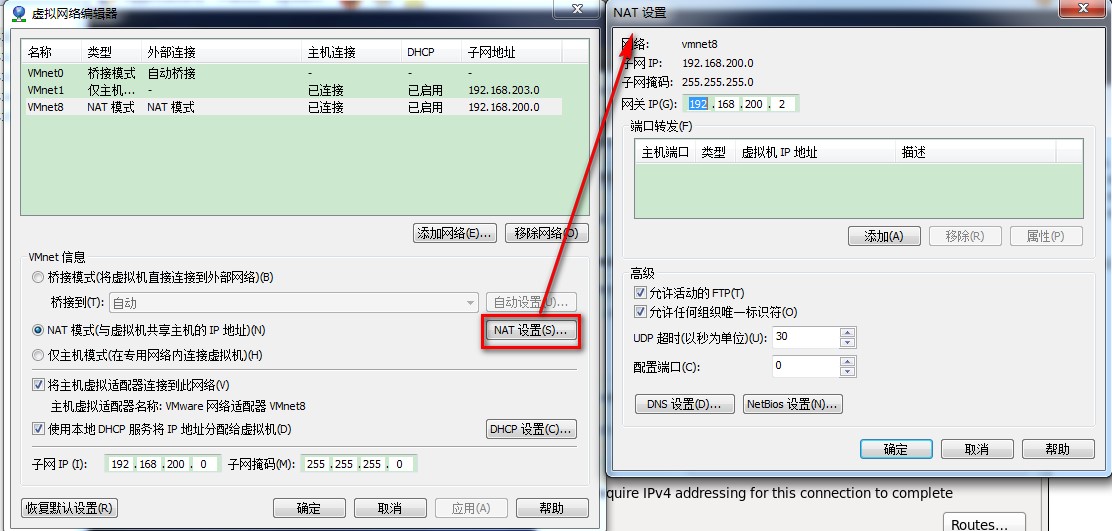Open the DHCP 设置(C)... button

click(531, 429)
